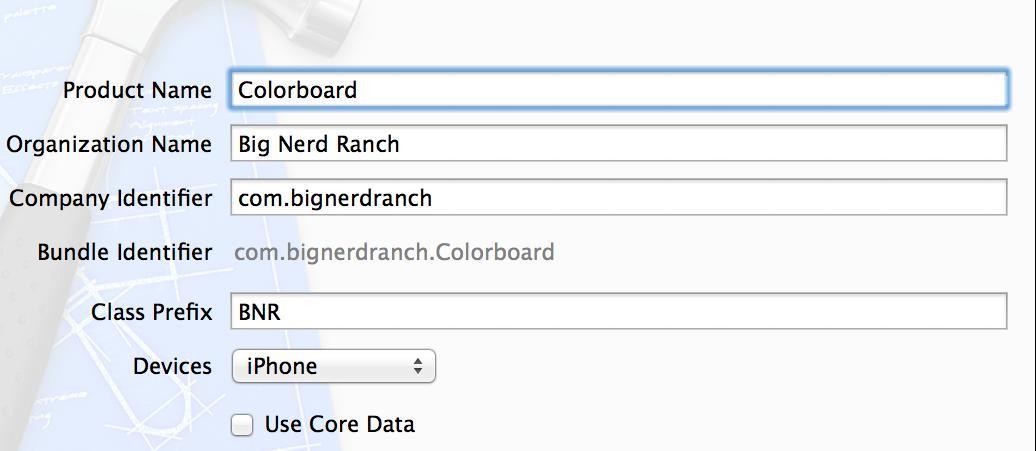Click the "Class Prefix" label
This screenshot has width=1036, height=451.
(152, 312)
